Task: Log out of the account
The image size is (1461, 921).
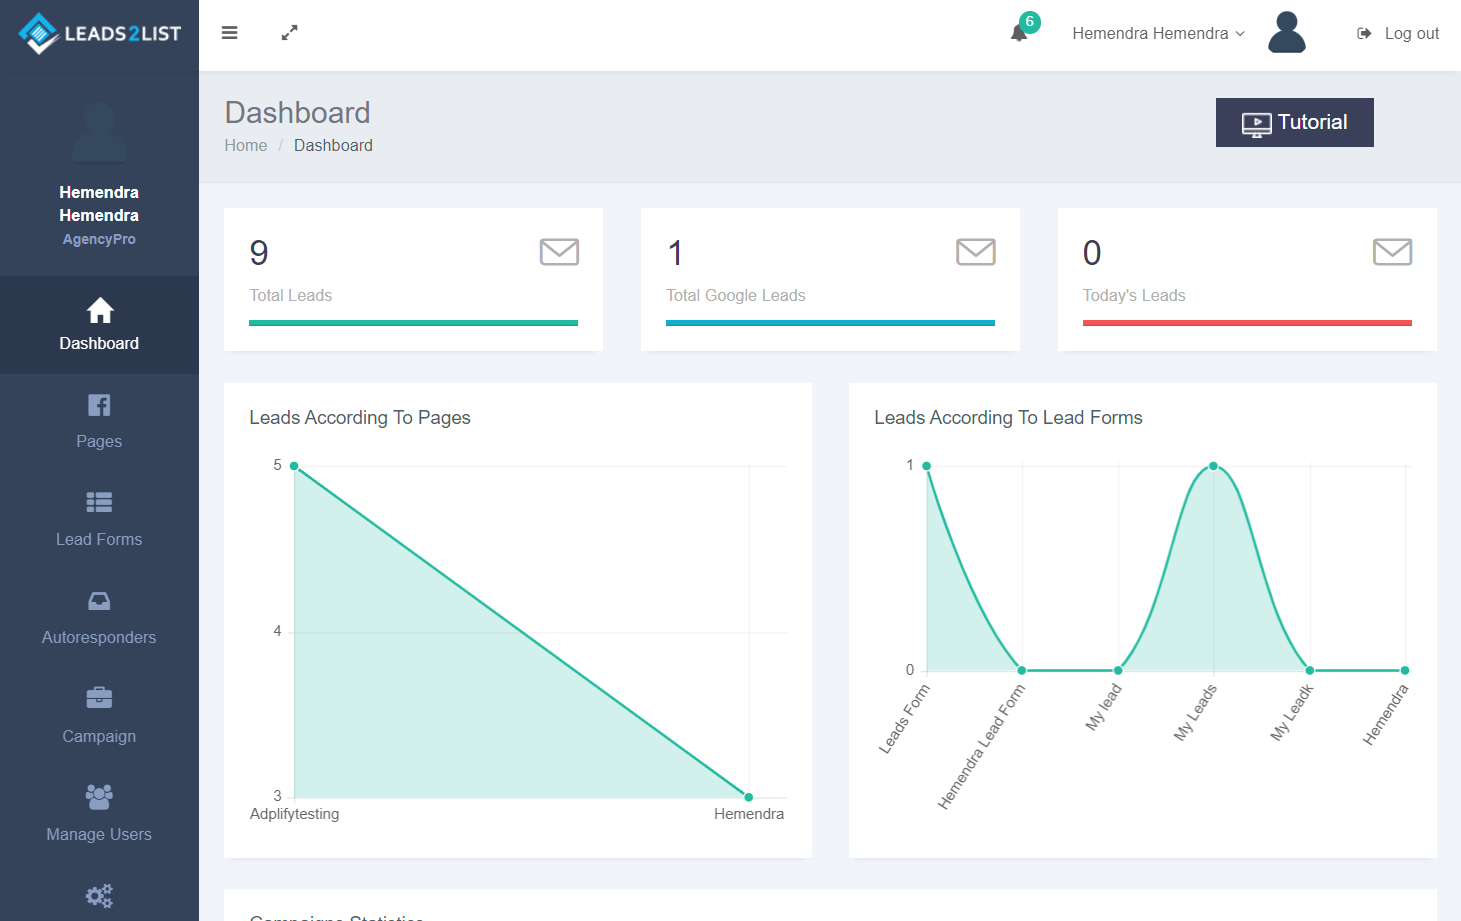Action: coord(1398,33)
